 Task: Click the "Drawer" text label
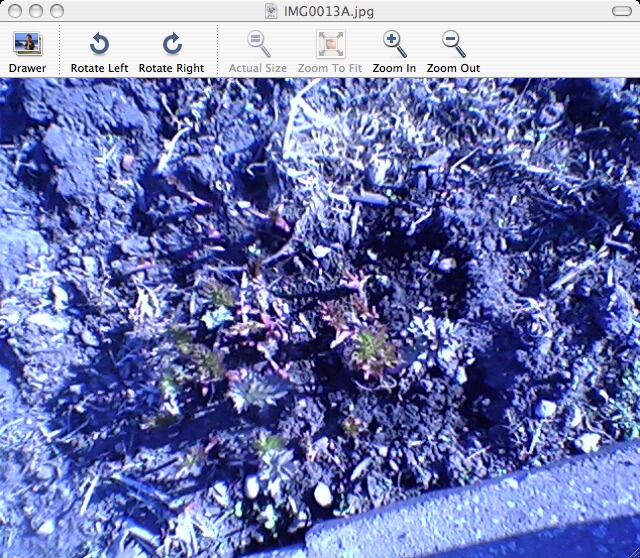click(27, 68)
